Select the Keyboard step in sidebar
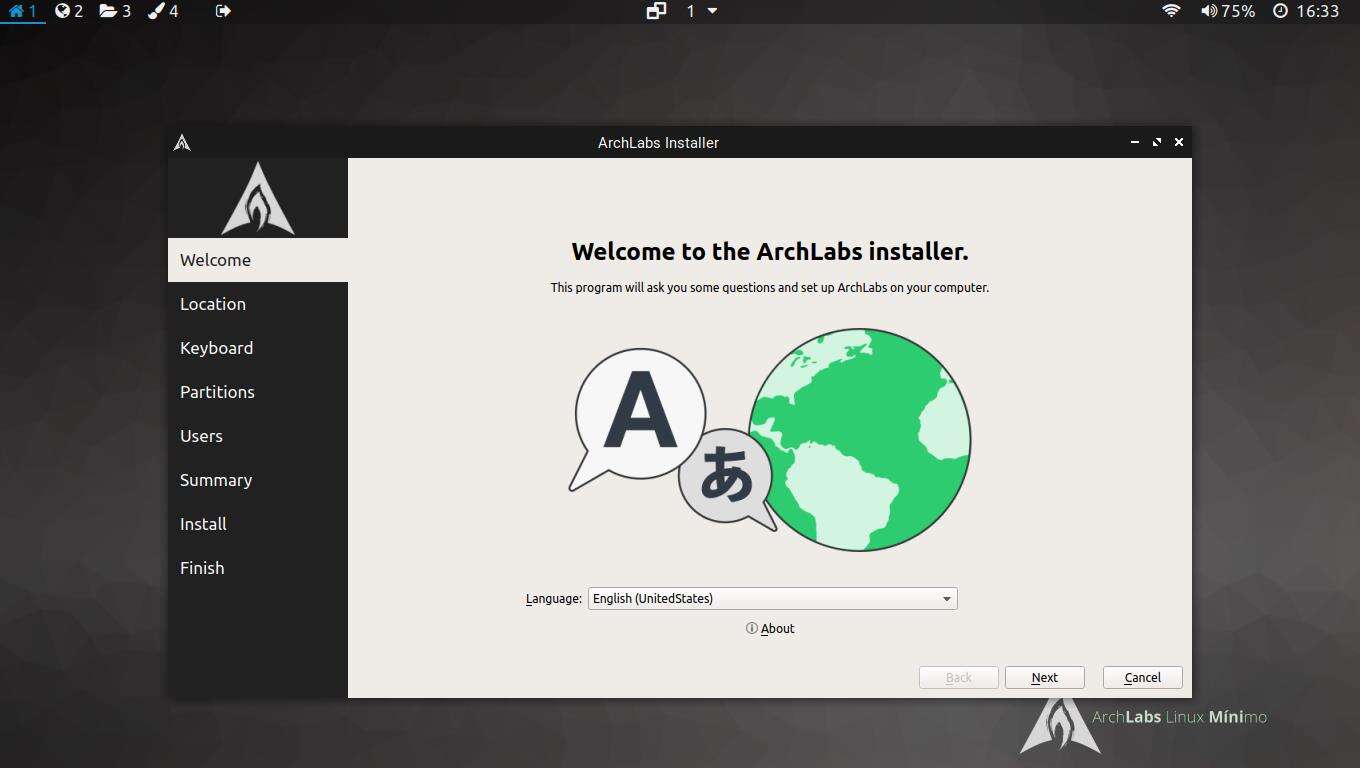This screenshot has width=1360, height=768. [x=258, y=348]
